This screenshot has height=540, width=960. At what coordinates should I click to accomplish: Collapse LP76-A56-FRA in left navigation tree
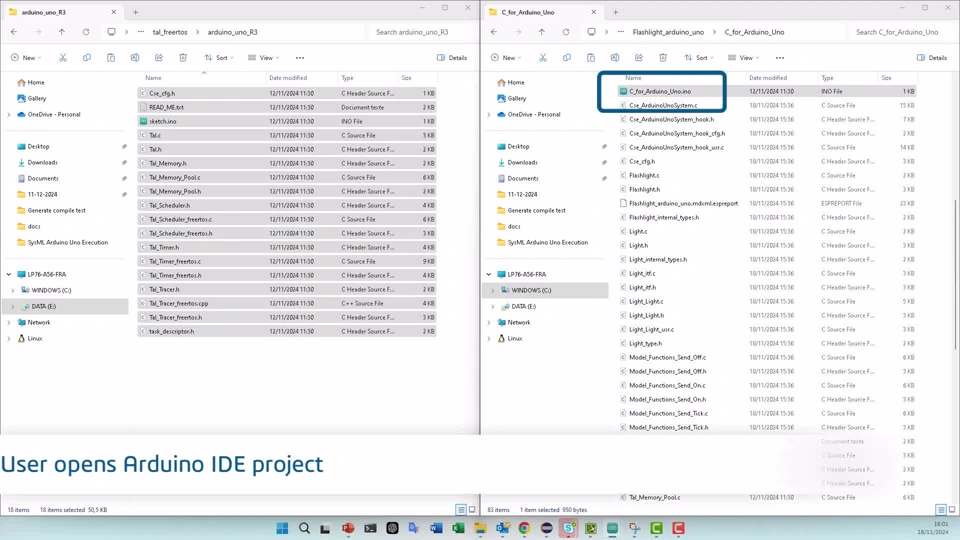tap(9, 274)
